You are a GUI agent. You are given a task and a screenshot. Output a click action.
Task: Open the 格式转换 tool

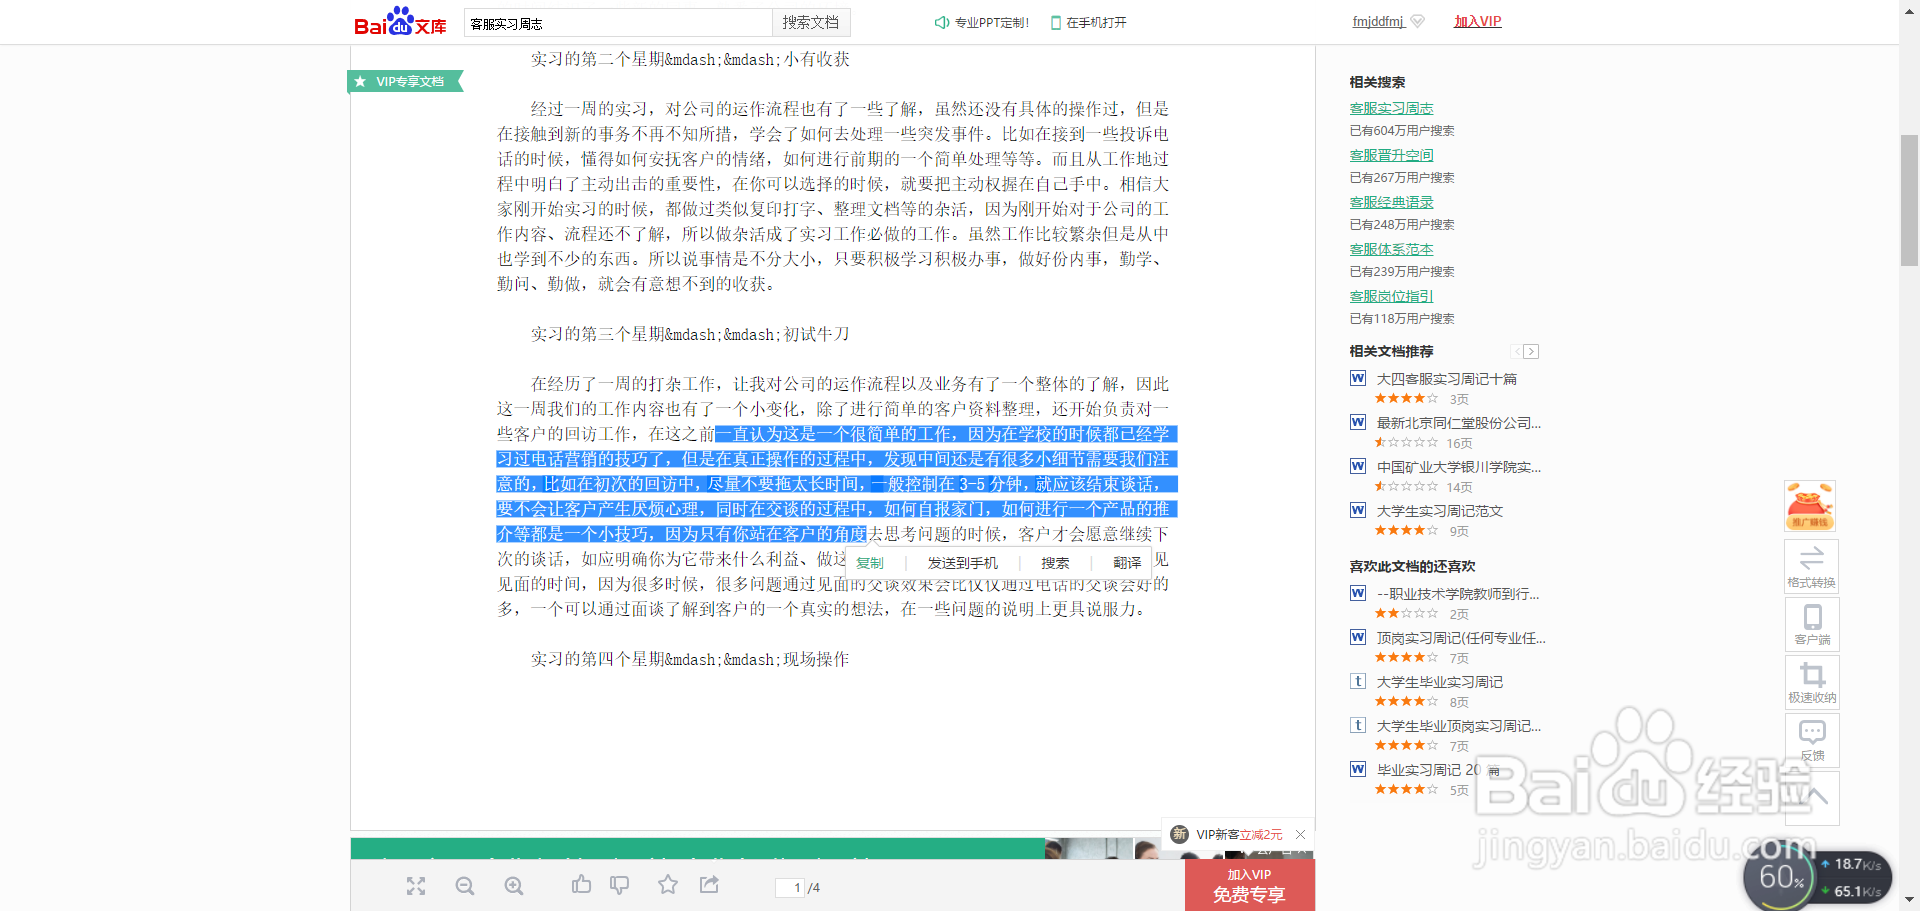click(x=1811, y=566)
